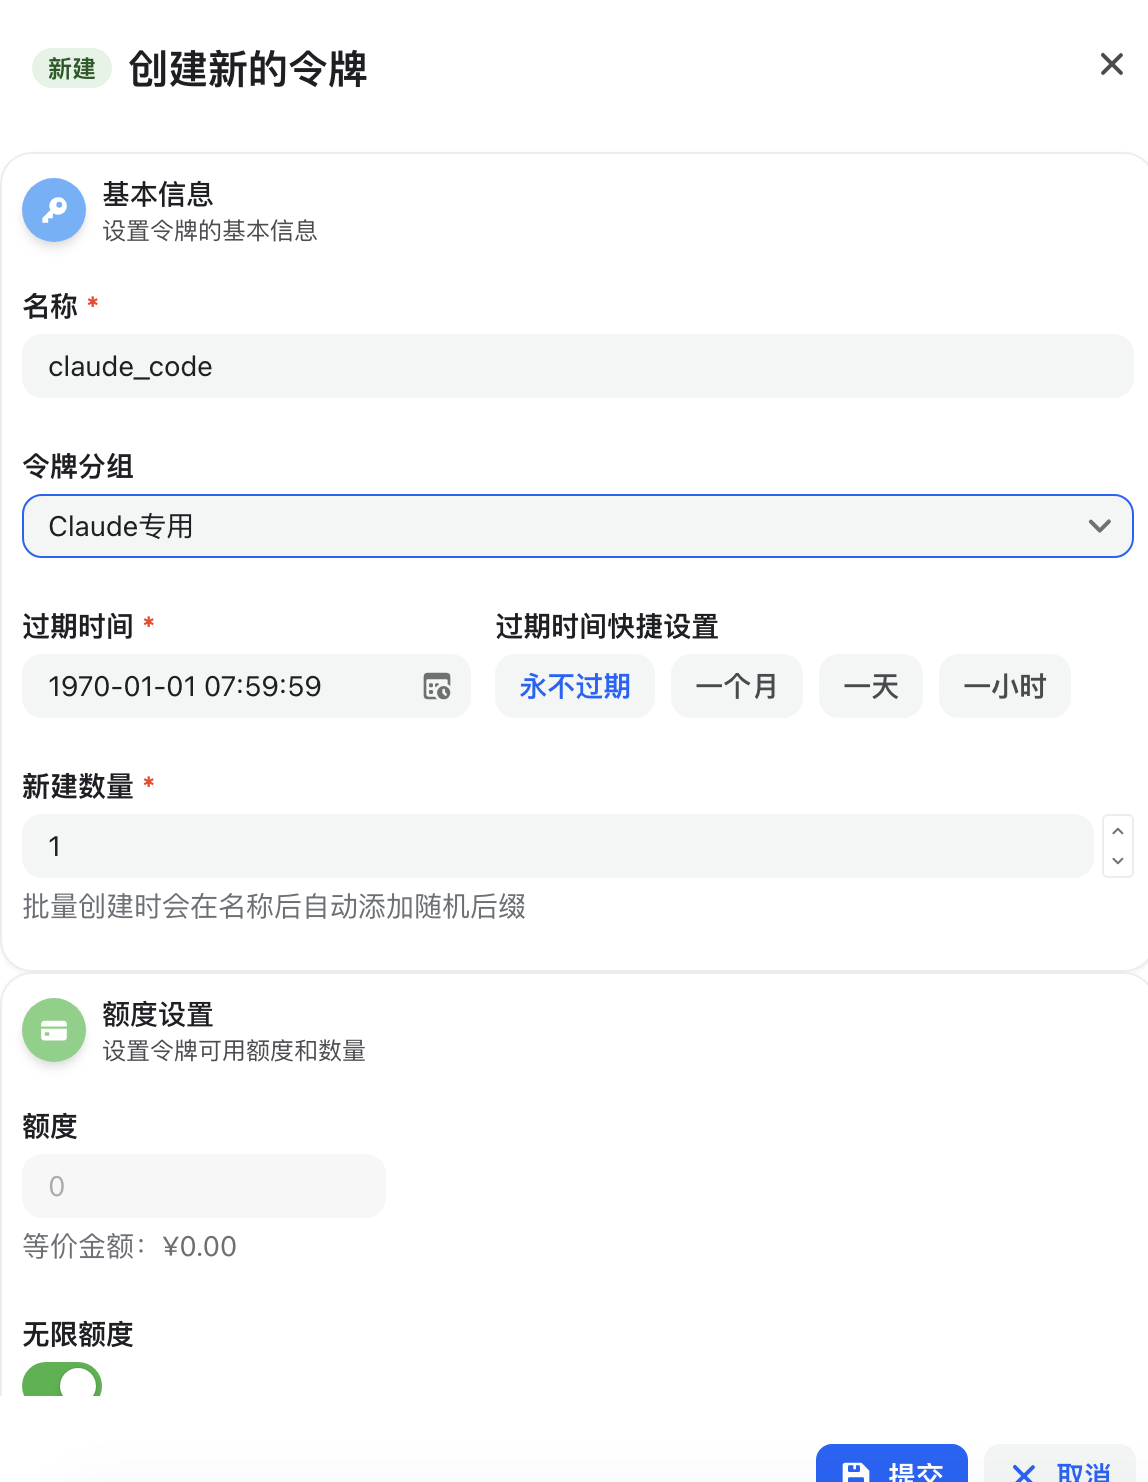Select the 一天 expiry shortcut
Screen dimensions: 1148x1482
click(x=870, y=686)
